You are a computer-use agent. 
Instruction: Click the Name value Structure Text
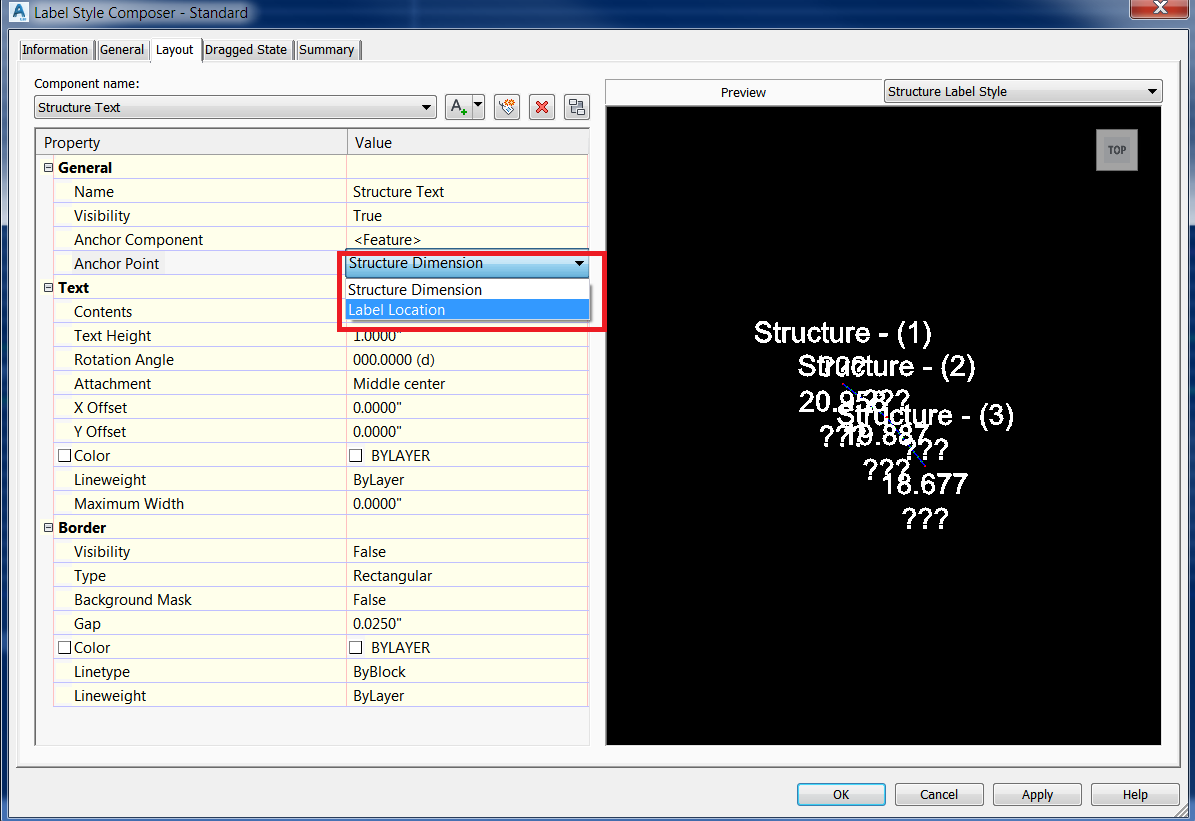point(467,192)
